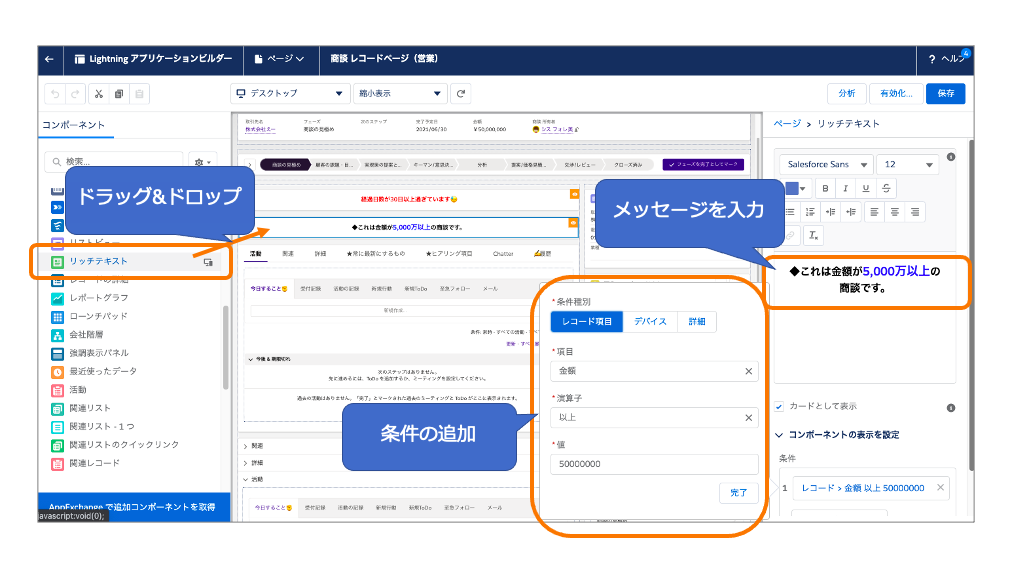This screenshot has width=1010, height=569.
Task: Toggle the カードとして表示 checkbox
Action: click(779, 407)
